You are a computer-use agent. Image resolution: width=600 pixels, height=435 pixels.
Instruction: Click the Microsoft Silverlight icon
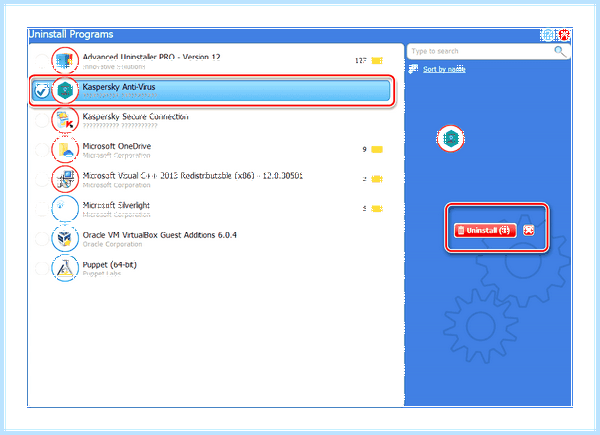pos(65,209)
